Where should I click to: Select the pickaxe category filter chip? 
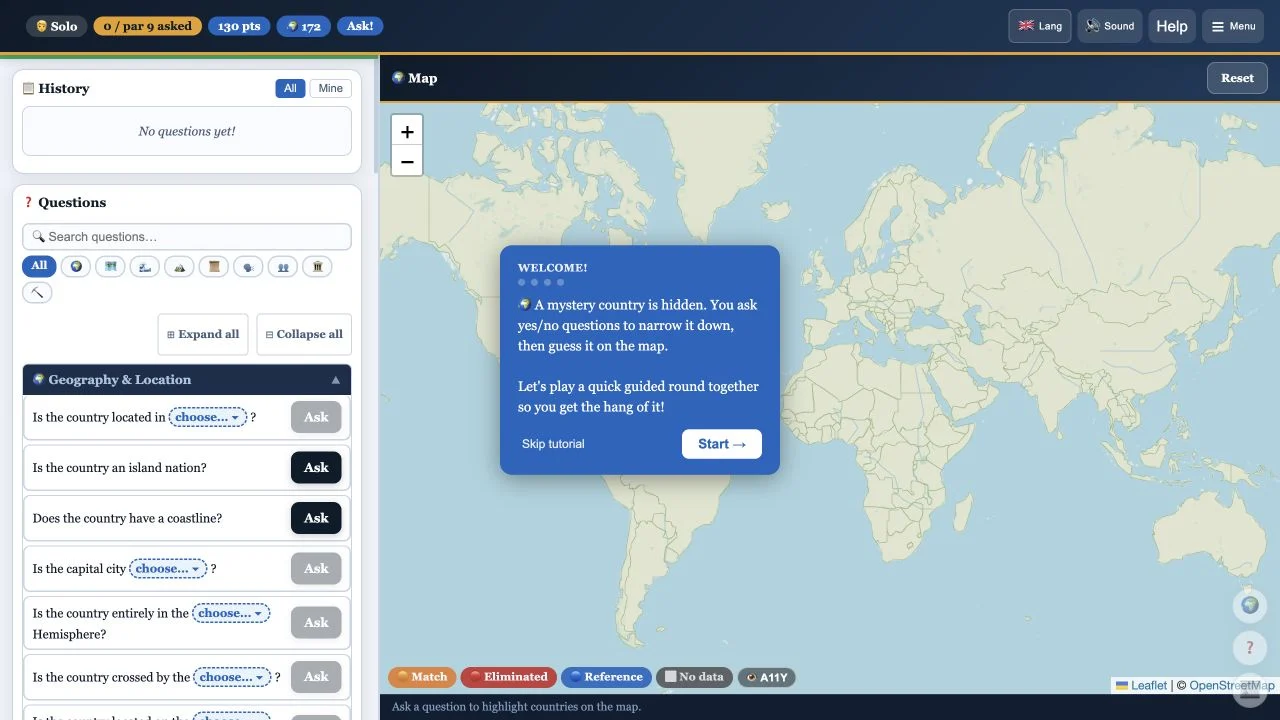[x=37, y=293]
